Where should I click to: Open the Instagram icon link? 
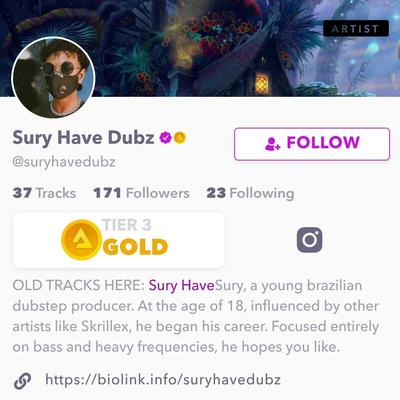tap(310, 240)
